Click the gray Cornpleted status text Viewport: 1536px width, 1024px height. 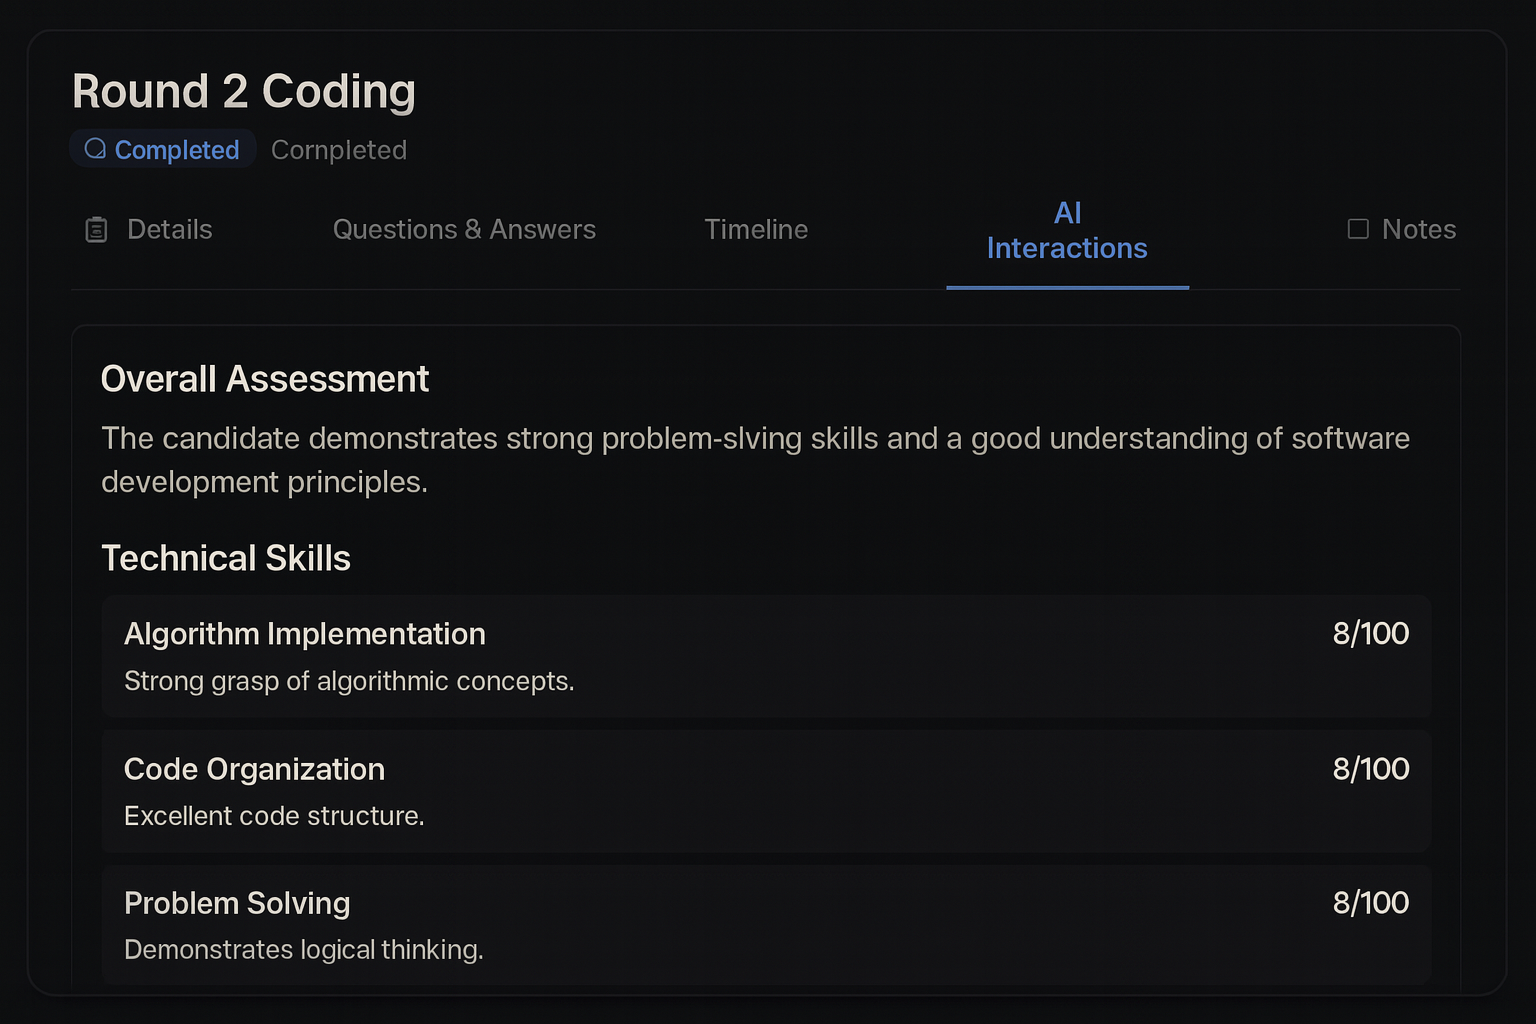(x=339, y=150)
